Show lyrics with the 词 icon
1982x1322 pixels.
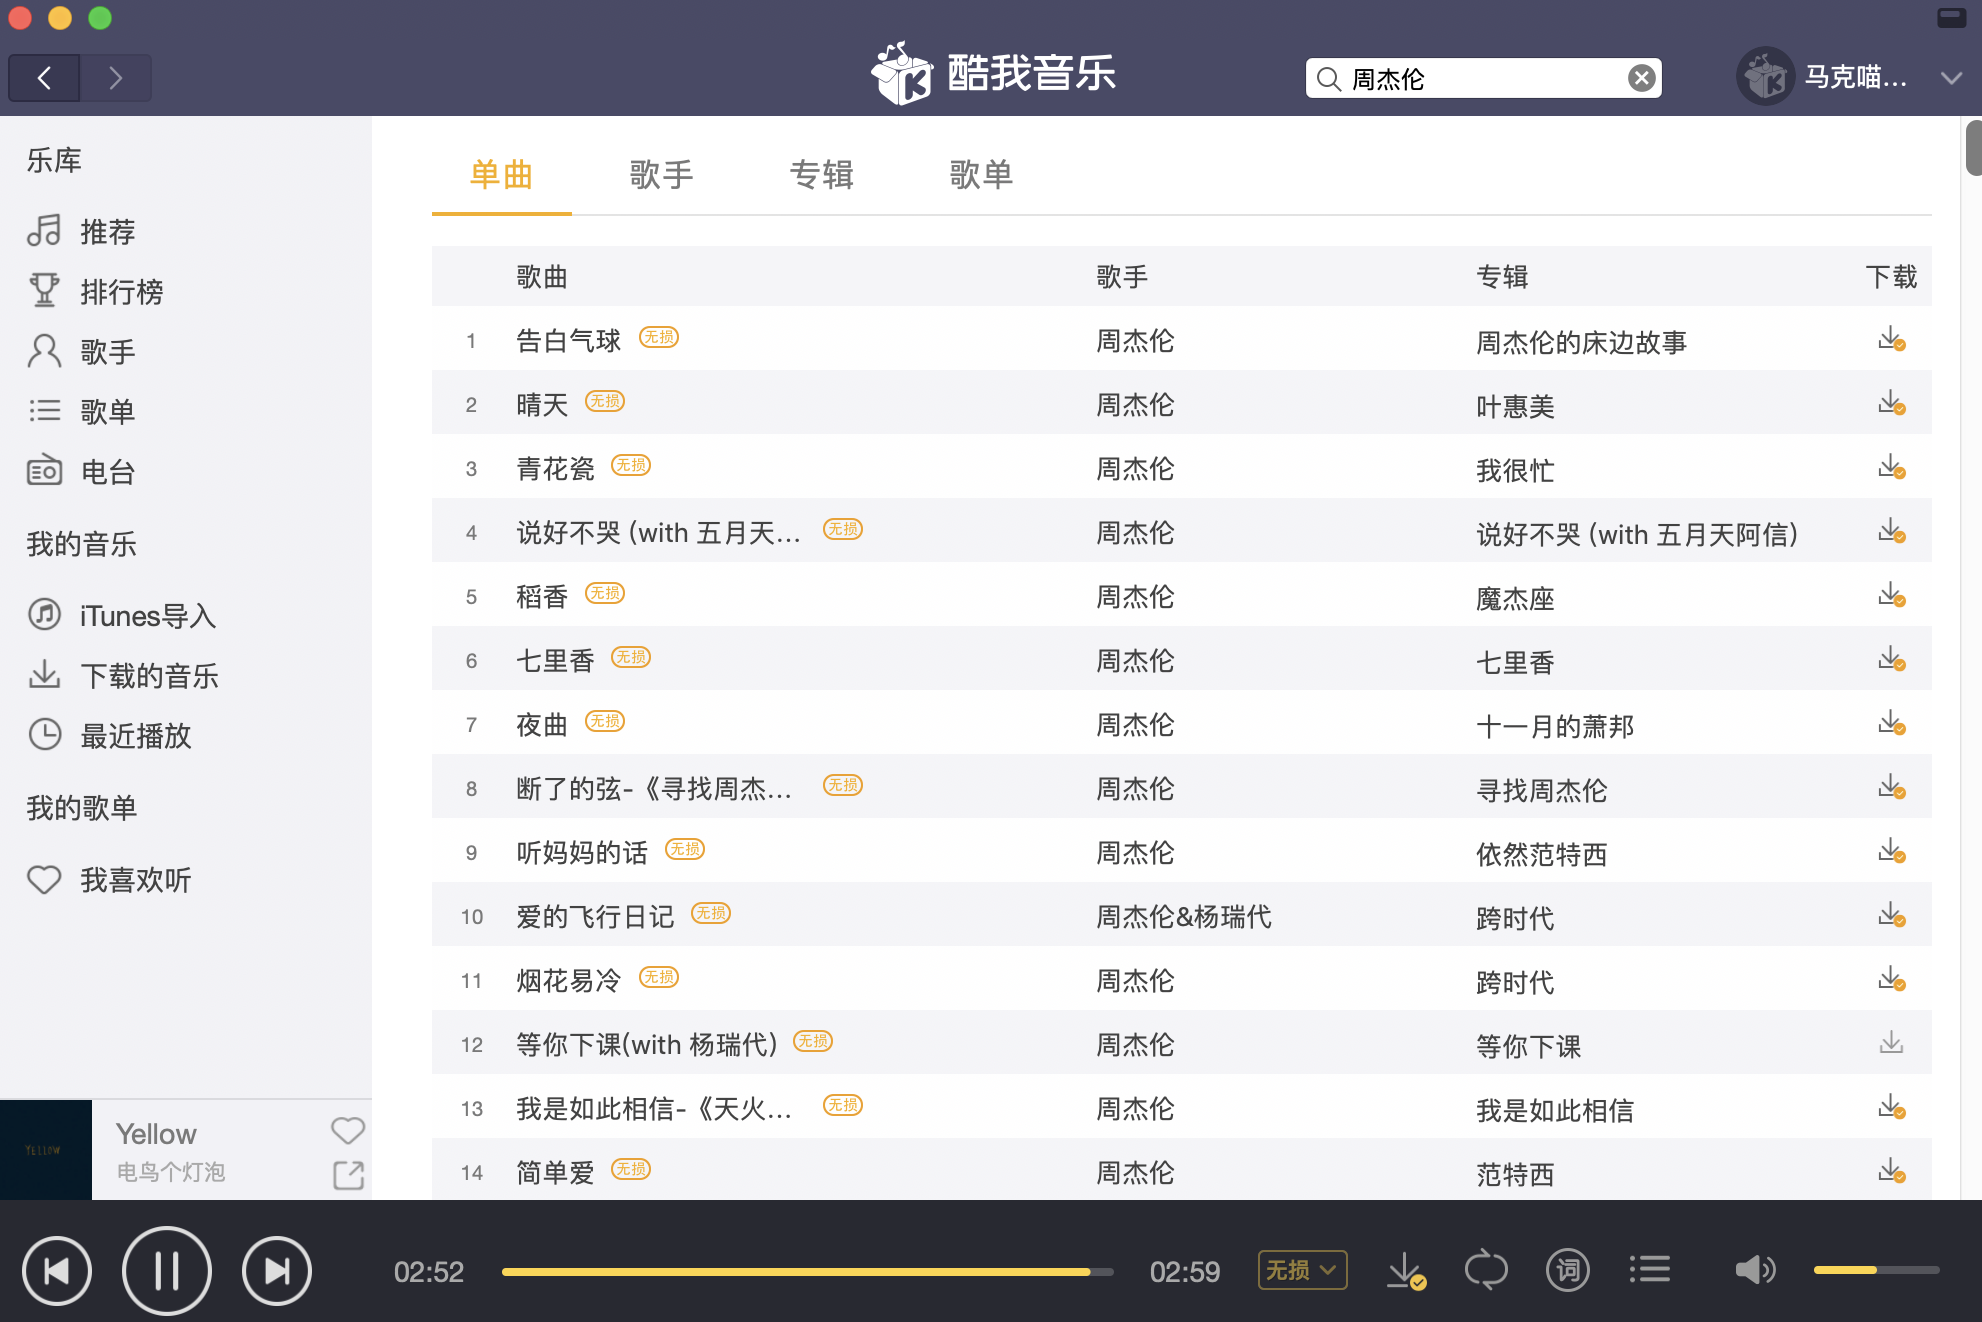pos(1567,1270)
